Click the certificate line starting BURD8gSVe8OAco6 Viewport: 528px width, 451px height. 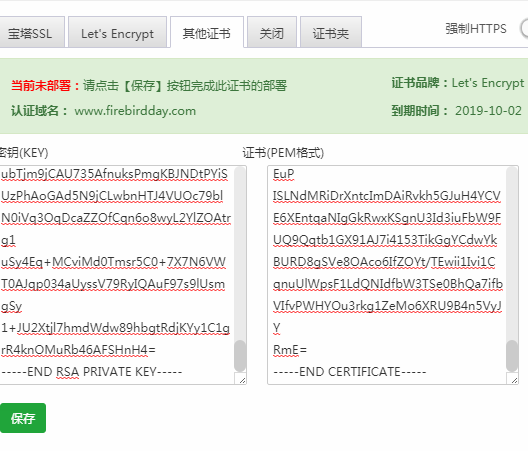coord(384,262)
